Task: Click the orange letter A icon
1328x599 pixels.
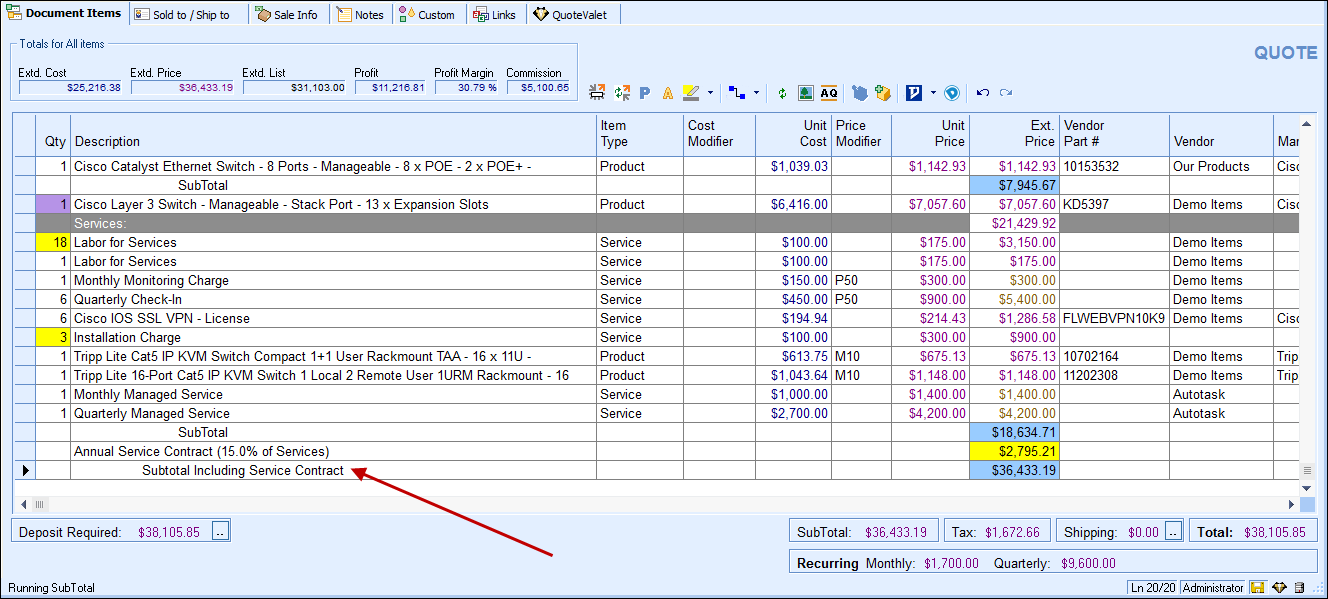Action: coord(668,93)
